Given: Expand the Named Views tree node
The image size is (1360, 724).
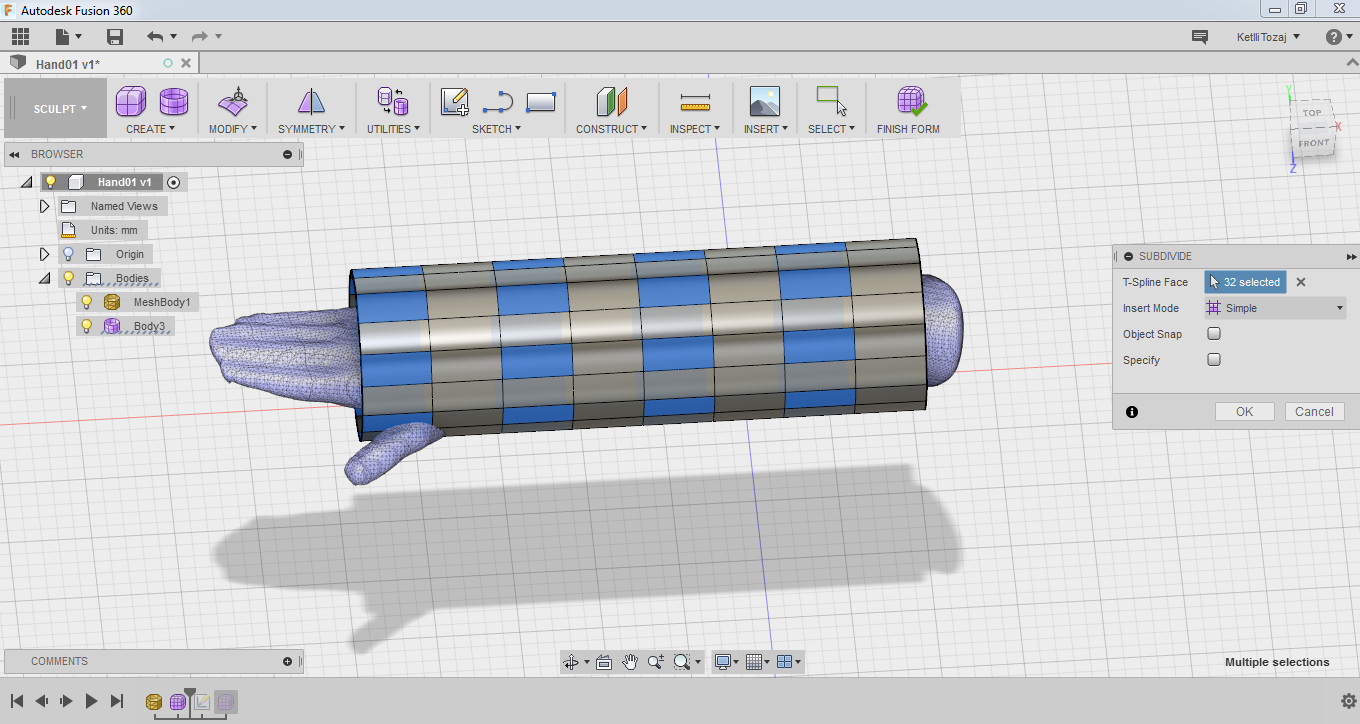Looking at the screenshot, I should pos(44,206).
